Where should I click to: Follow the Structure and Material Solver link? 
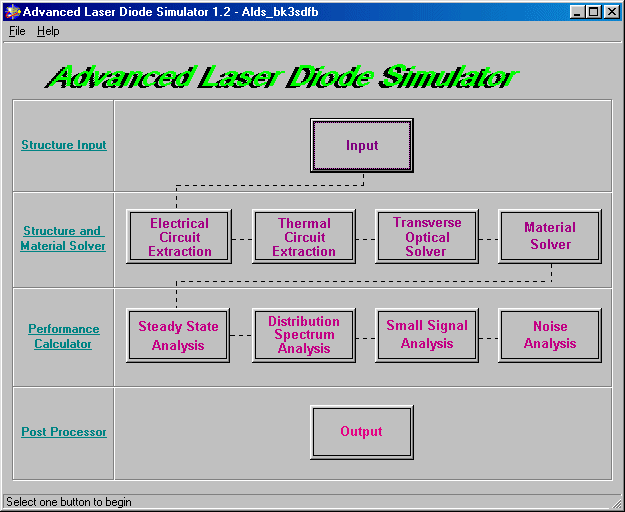(x=63, y=238)
